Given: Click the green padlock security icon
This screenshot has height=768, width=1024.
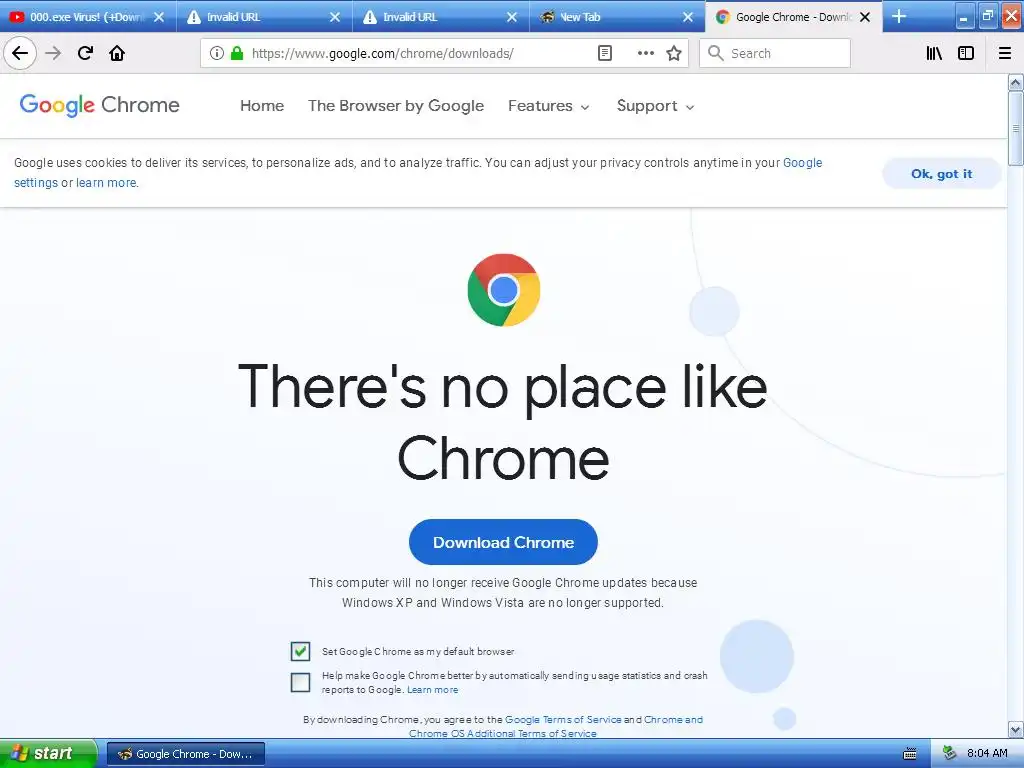Looking at the screenshot, I should click(x=237, y=53).
